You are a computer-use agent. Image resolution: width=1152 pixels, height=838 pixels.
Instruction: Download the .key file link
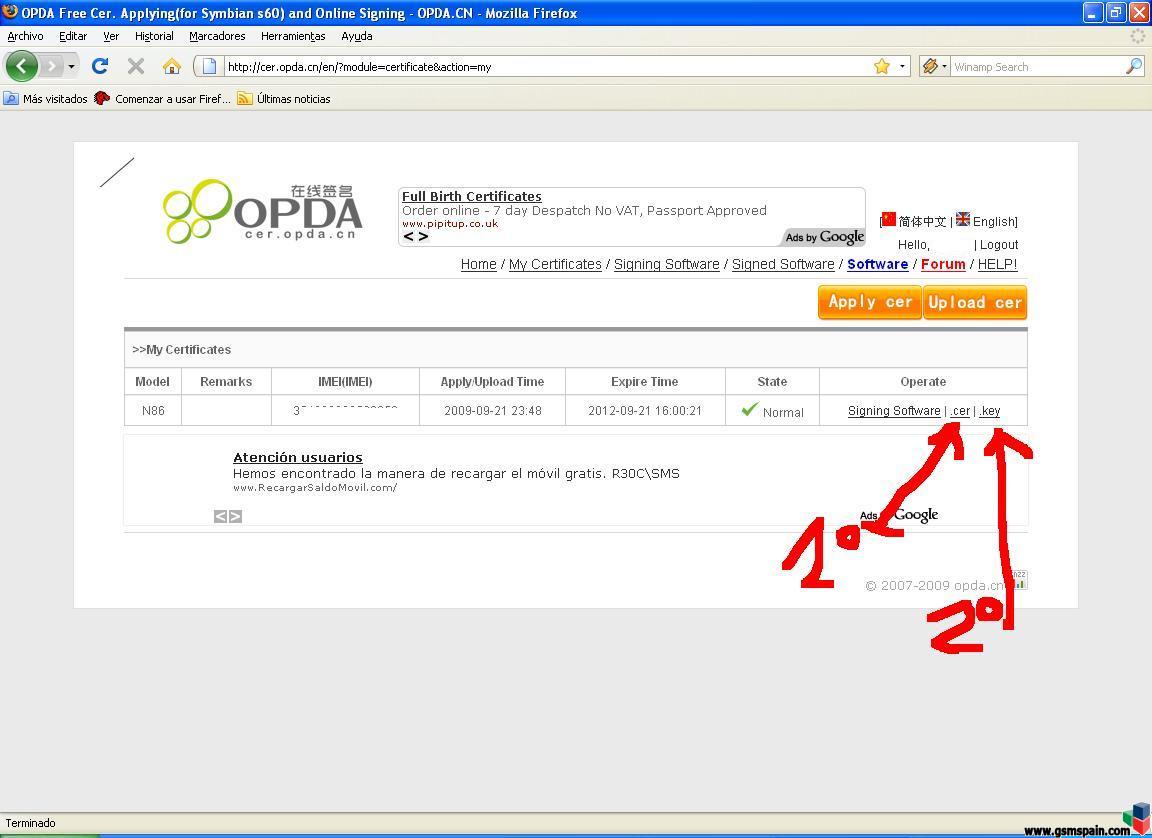[x=990, y=411]
